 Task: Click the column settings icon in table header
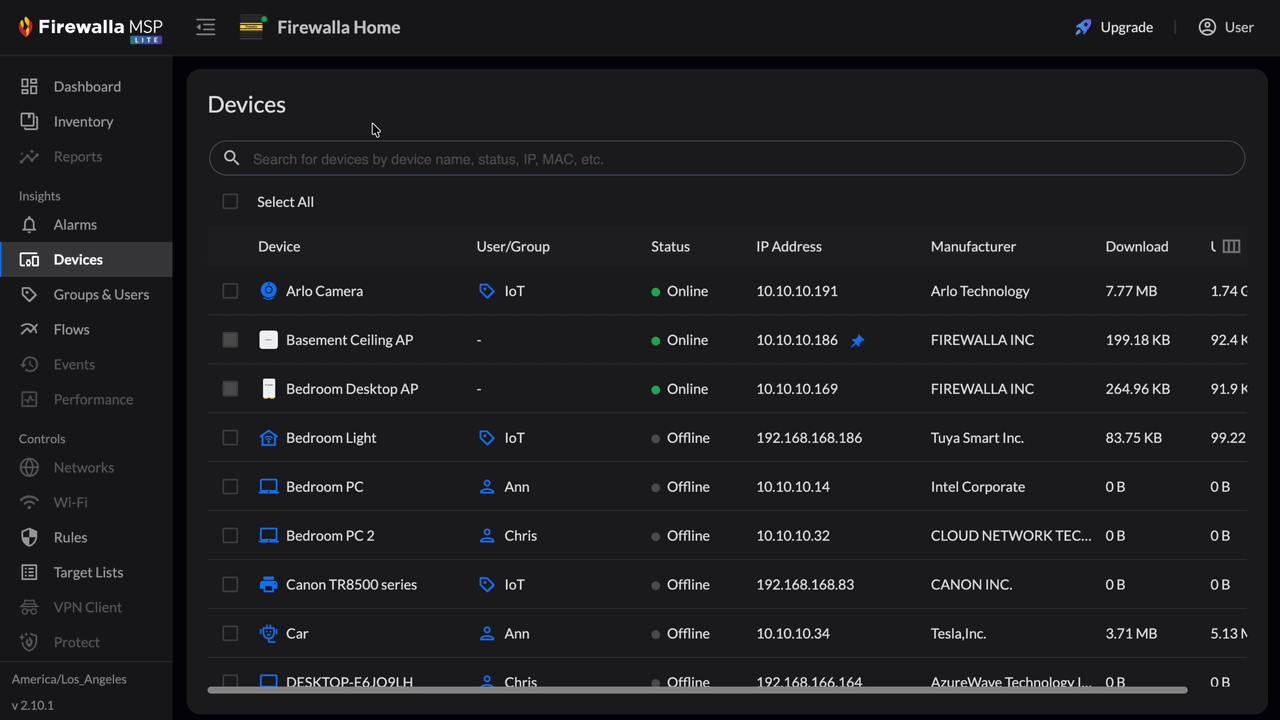[x=1231, y=246]
